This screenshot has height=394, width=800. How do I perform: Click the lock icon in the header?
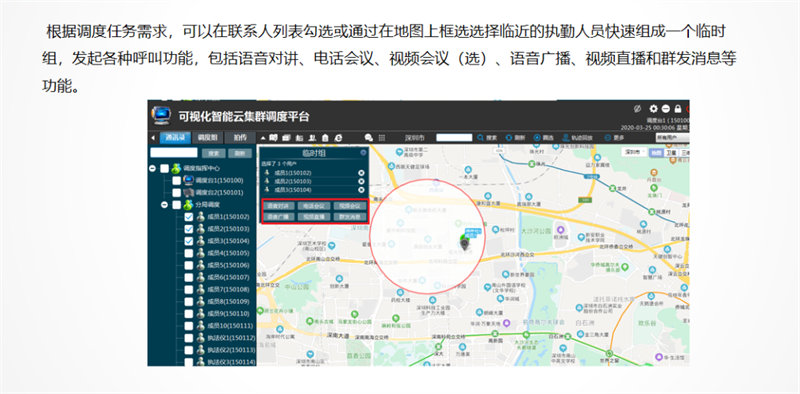pos(678,109)
